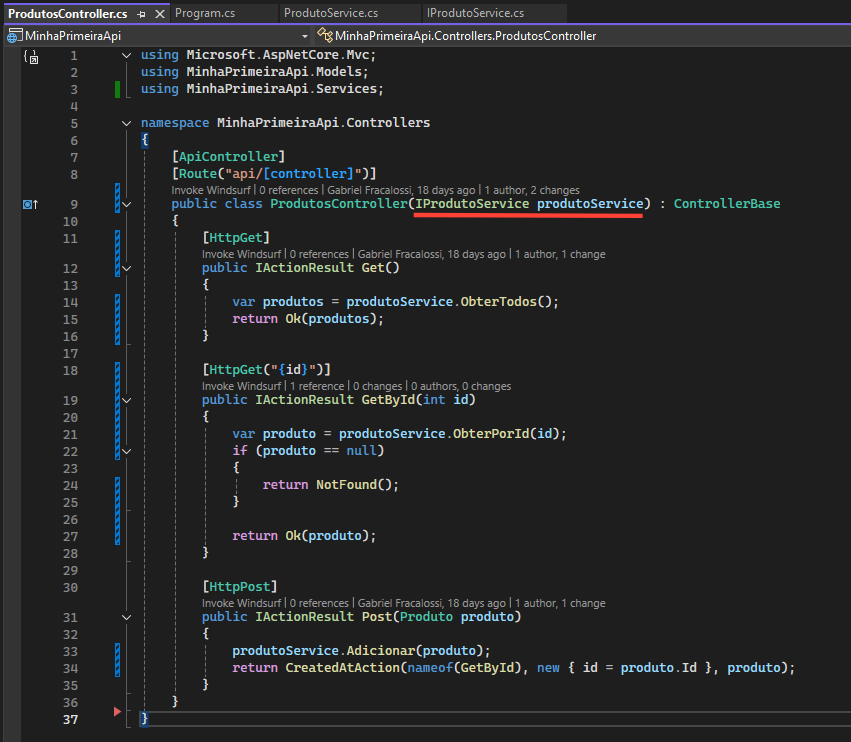Click the green change marker on line 3
Image resolution: width=851 pixels, height=742 pixels.
pyautogui.click(x=118, y=89)
